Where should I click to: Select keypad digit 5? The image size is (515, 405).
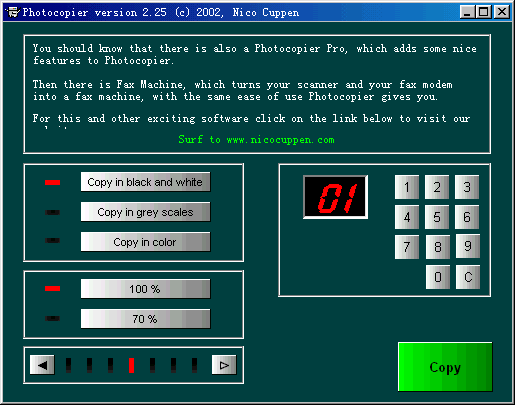click(437, 217)
